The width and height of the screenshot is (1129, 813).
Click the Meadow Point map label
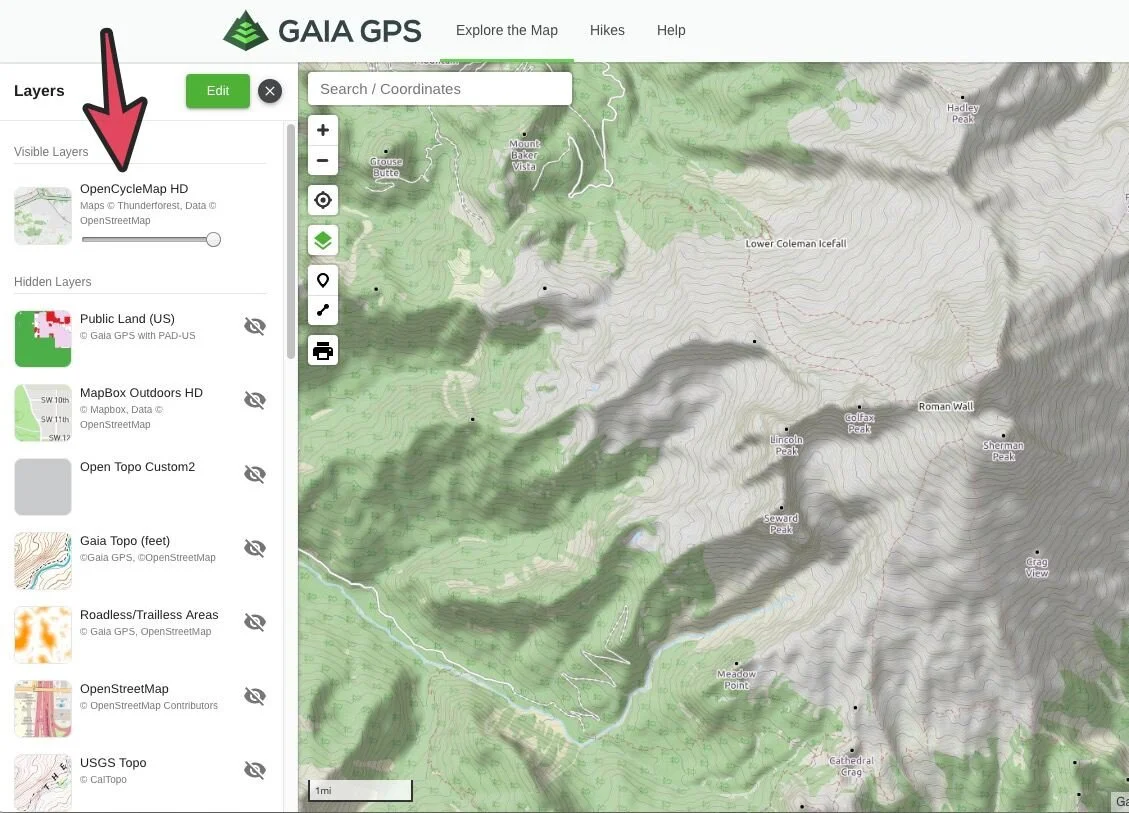(737, 680)
